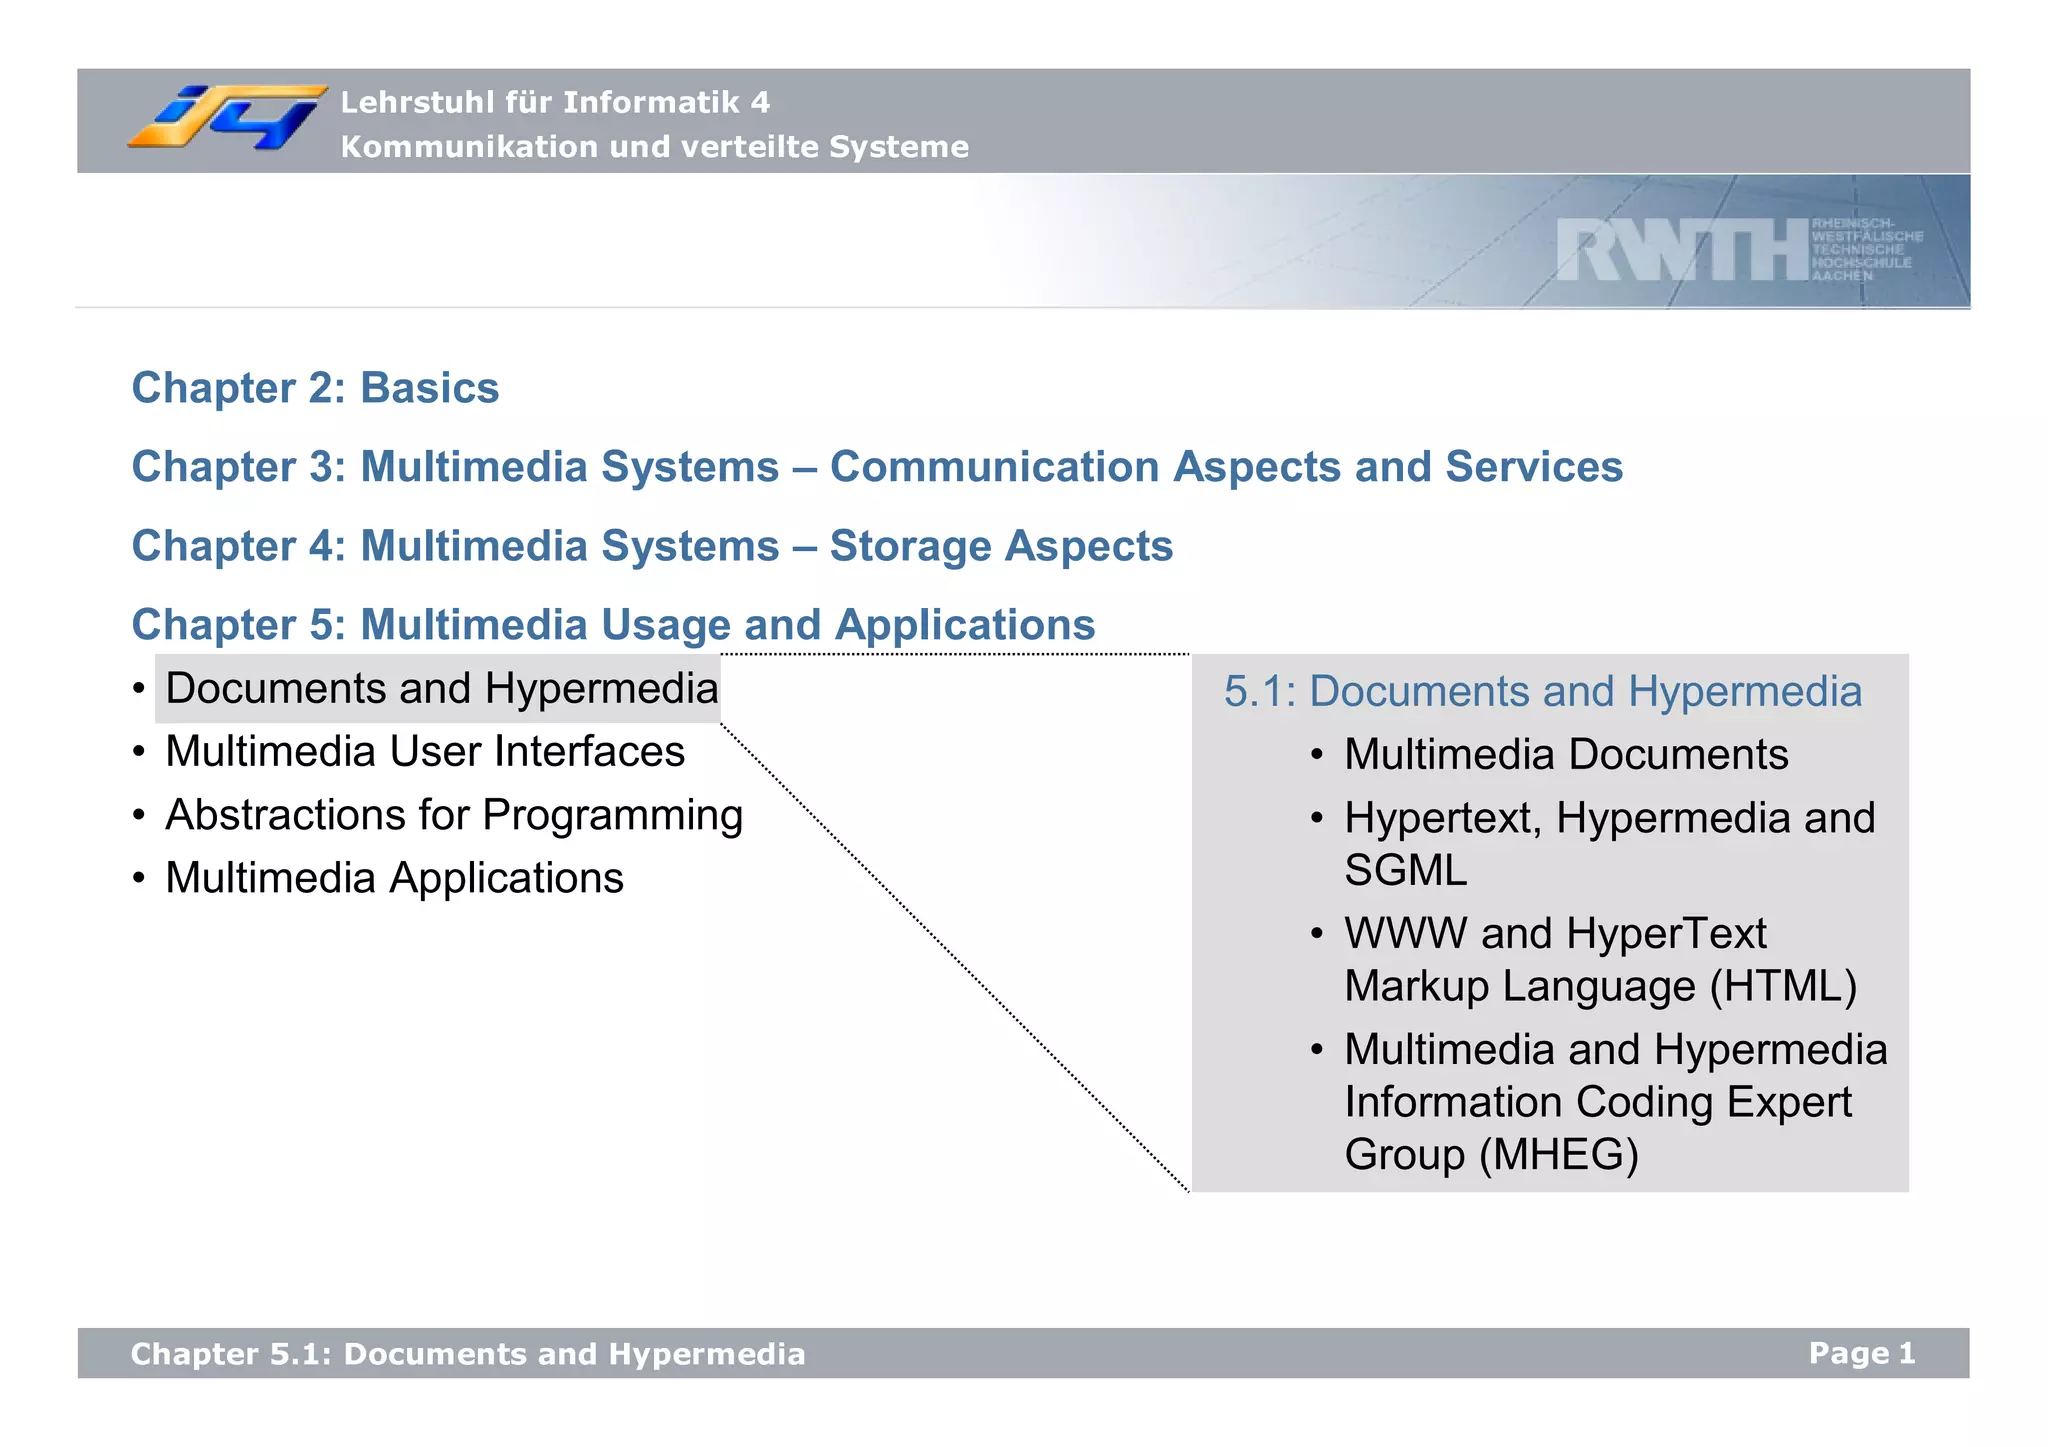Click Lehrstuhl für Informatik 4 header text

(555, 102)
